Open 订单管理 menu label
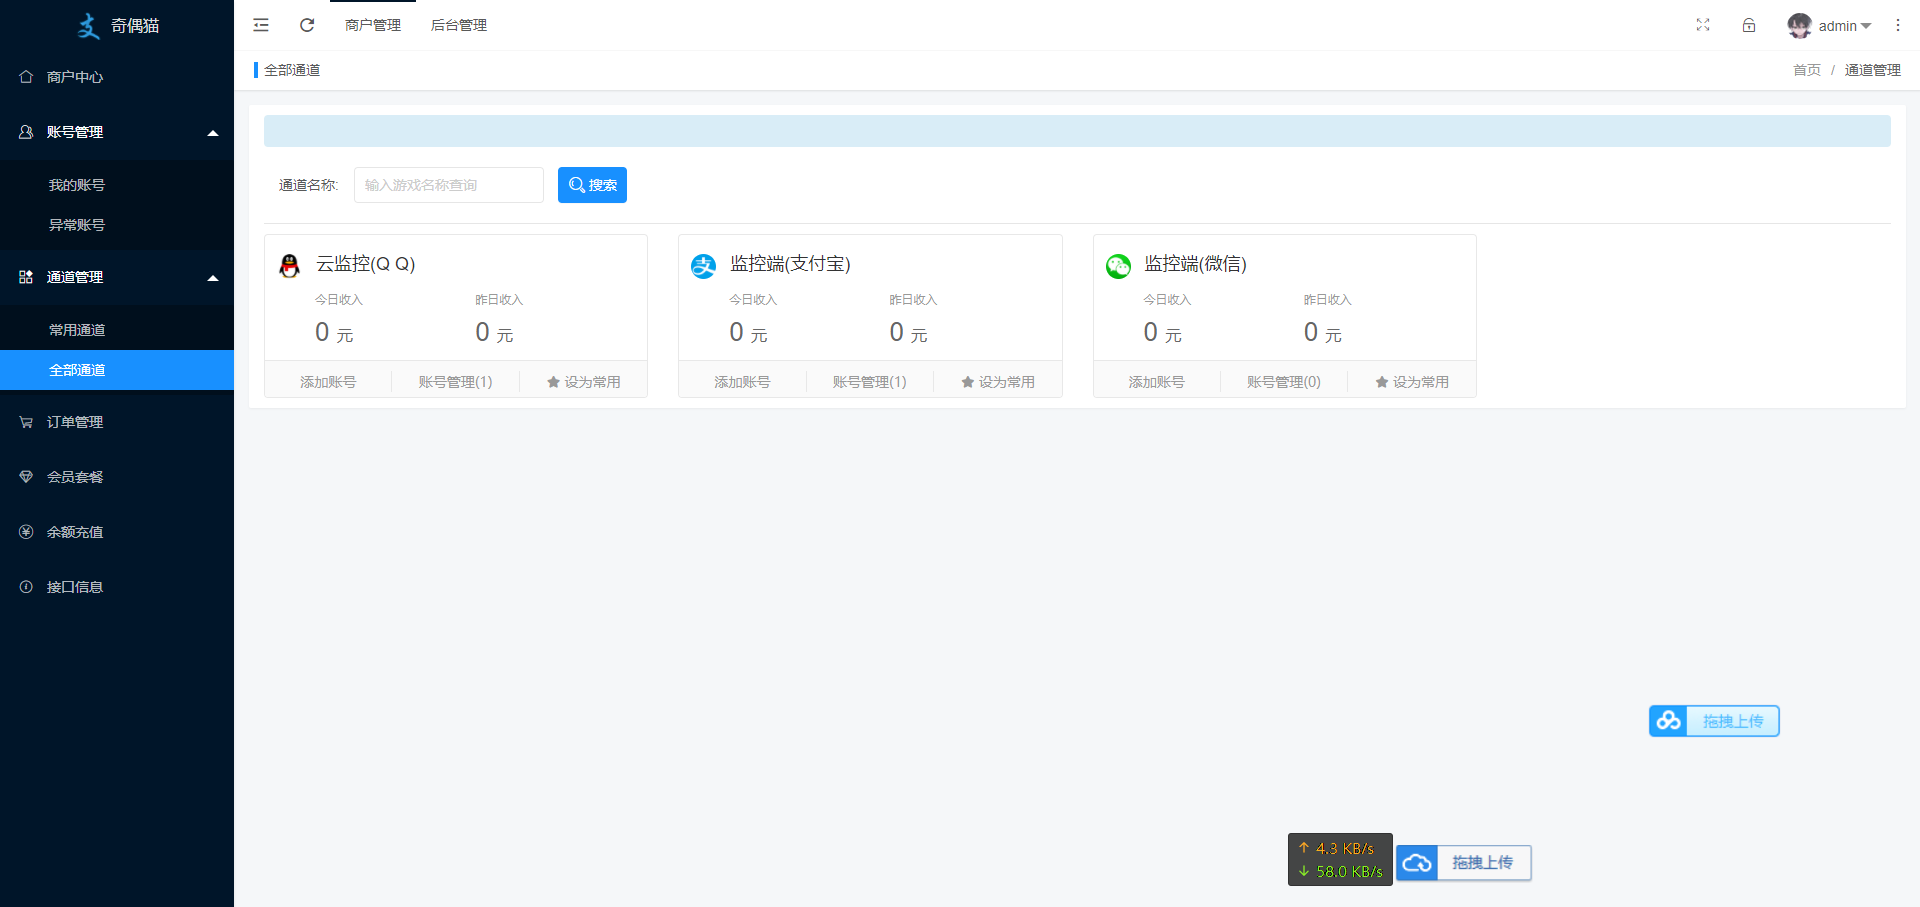 click(75, 422)
